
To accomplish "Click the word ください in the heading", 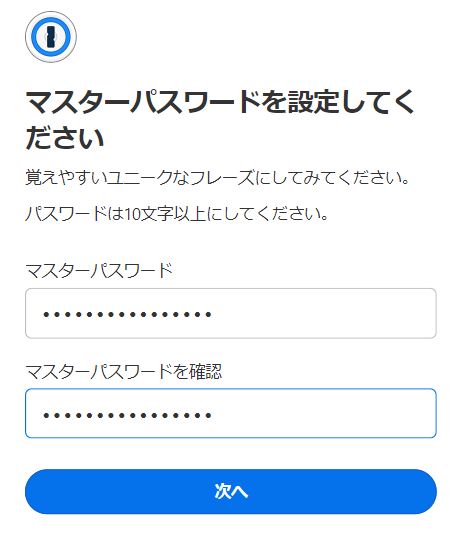I will pos(64,138).
